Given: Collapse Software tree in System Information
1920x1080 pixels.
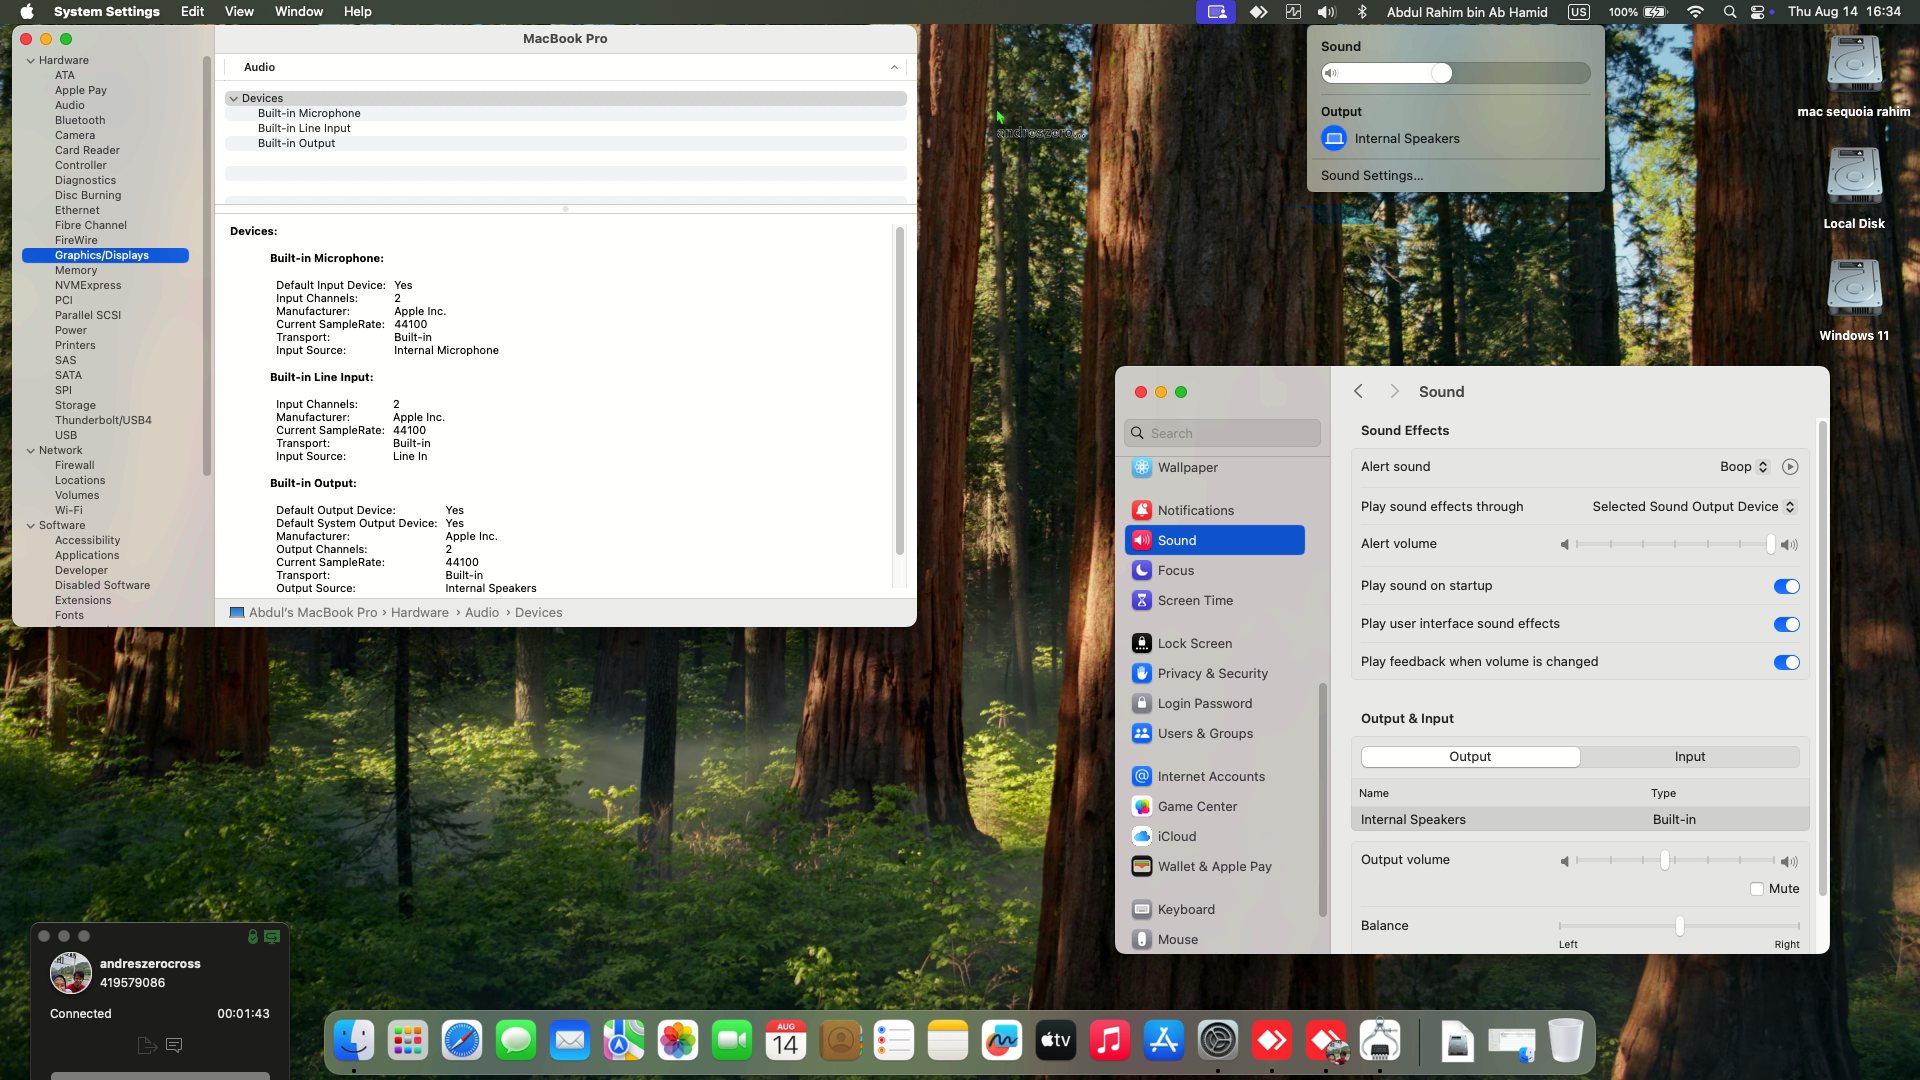Looking at the screenshot, I should click(x=30, y=525).
